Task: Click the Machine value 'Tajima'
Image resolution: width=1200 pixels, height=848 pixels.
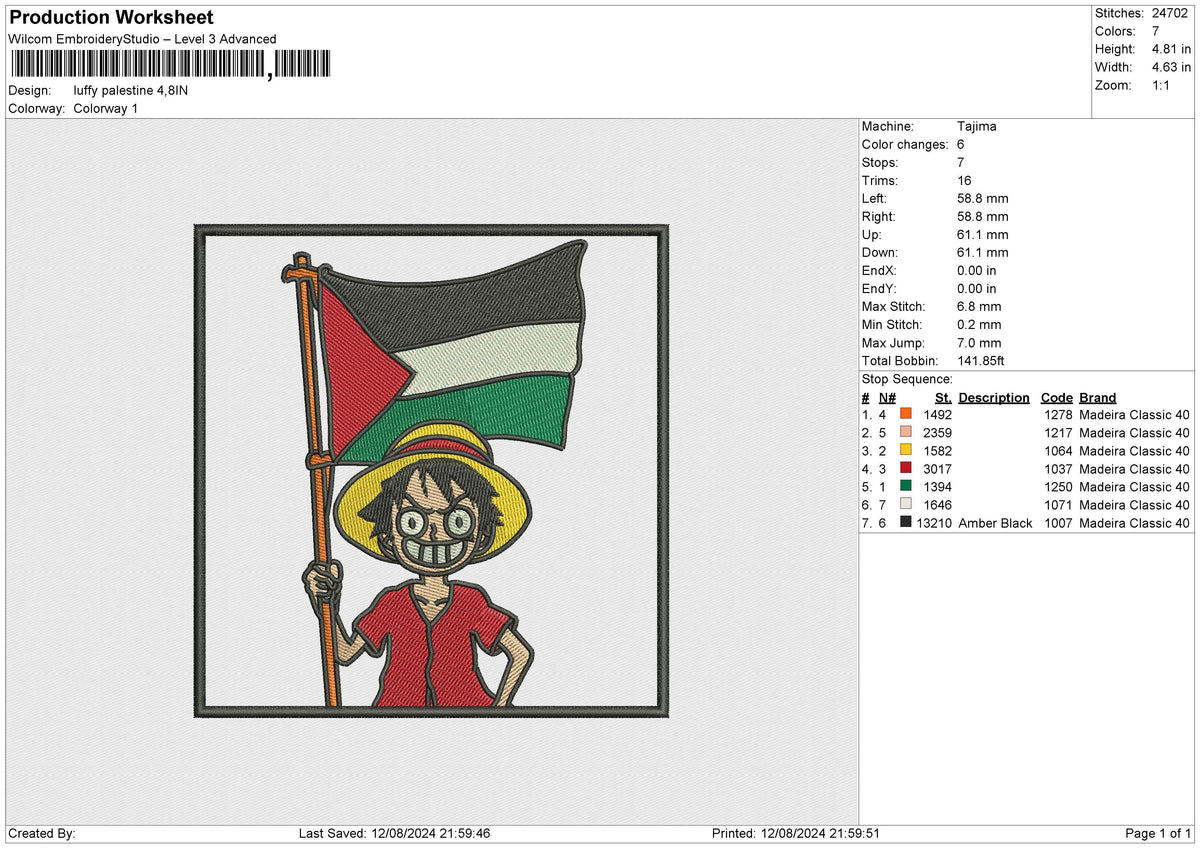Action: 977,126
